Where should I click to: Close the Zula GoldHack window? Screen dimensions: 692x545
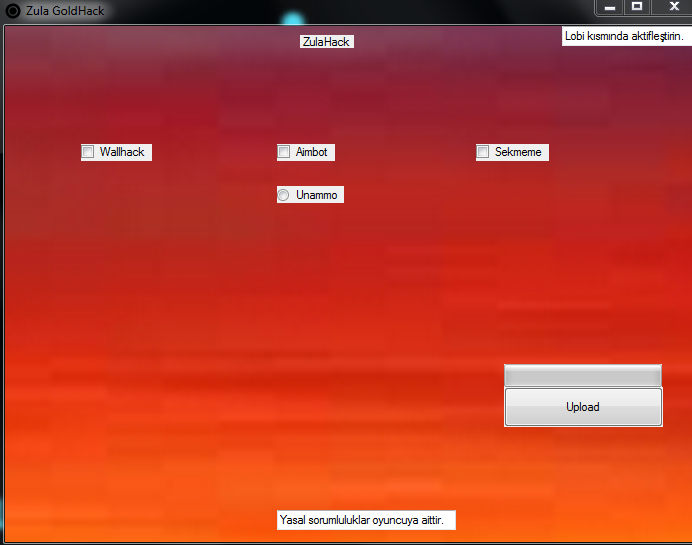click(673, 8)
